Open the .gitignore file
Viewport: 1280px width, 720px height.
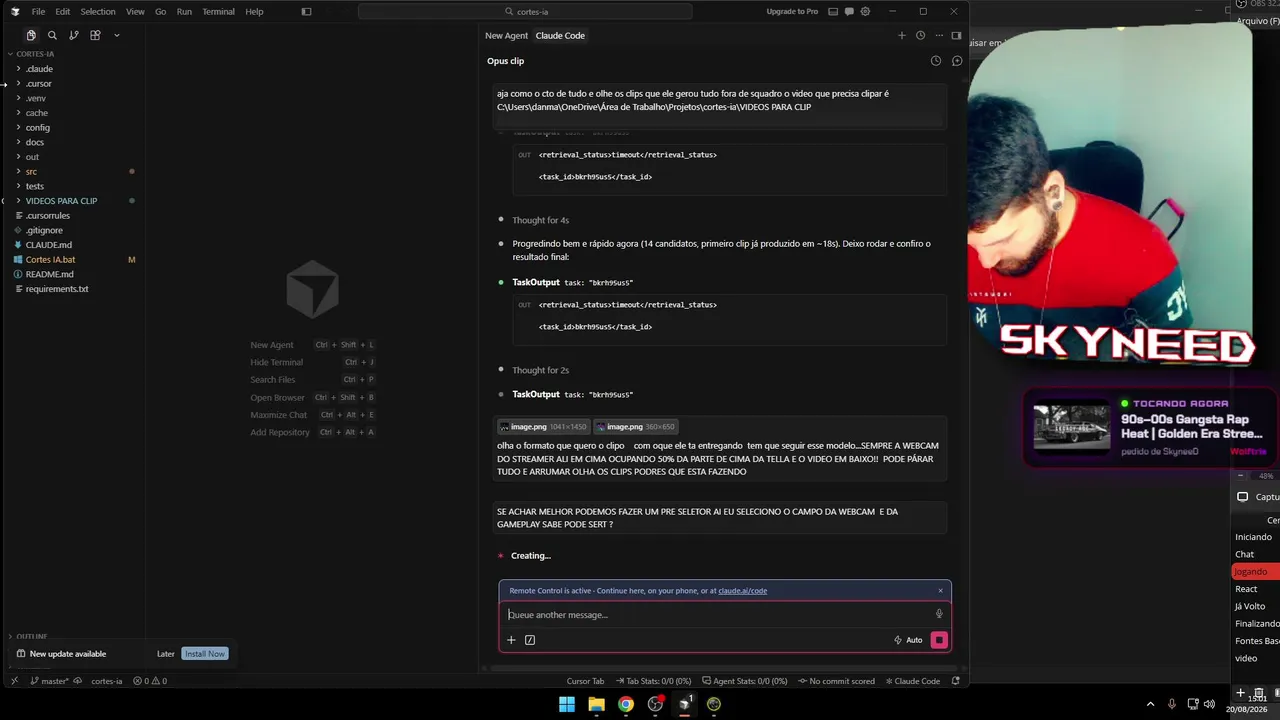tap(44, 230)
